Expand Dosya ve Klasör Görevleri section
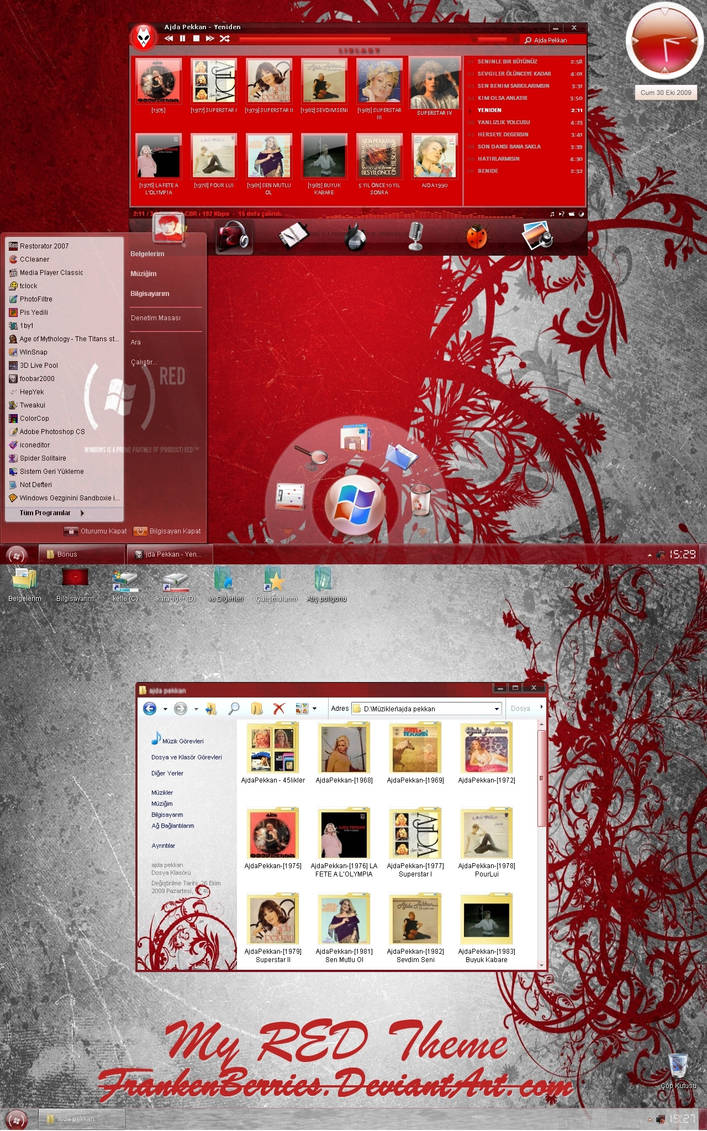Image resolution: width=707 pixels, height=1131 pixels. pos(186,757)
